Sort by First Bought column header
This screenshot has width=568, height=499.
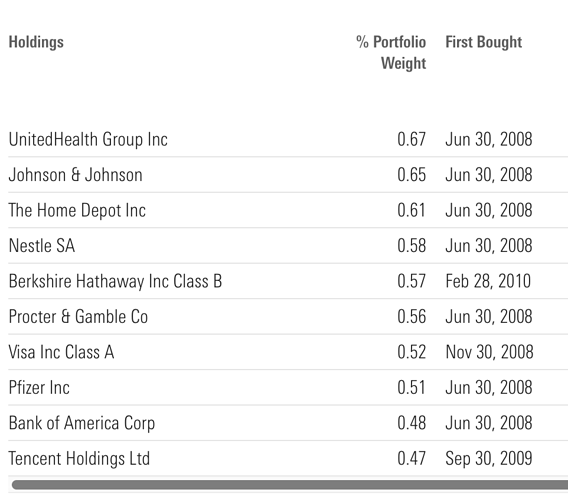484,42
